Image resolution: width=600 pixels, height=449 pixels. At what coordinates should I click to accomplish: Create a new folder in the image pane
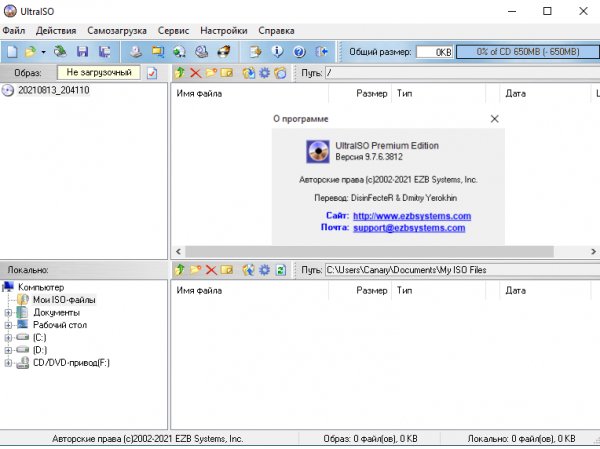pos(211,72)
